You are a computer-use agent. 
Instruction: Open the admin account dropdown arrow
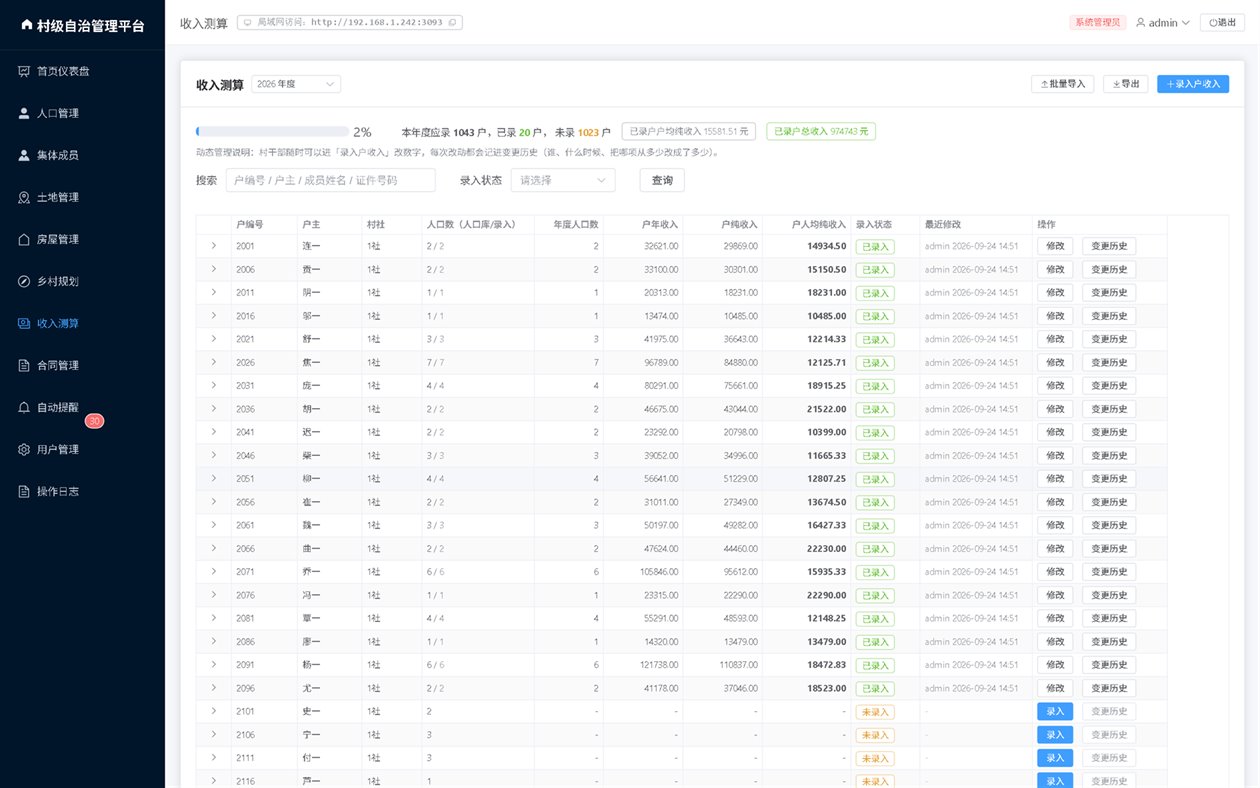(x=1186, y=22)
